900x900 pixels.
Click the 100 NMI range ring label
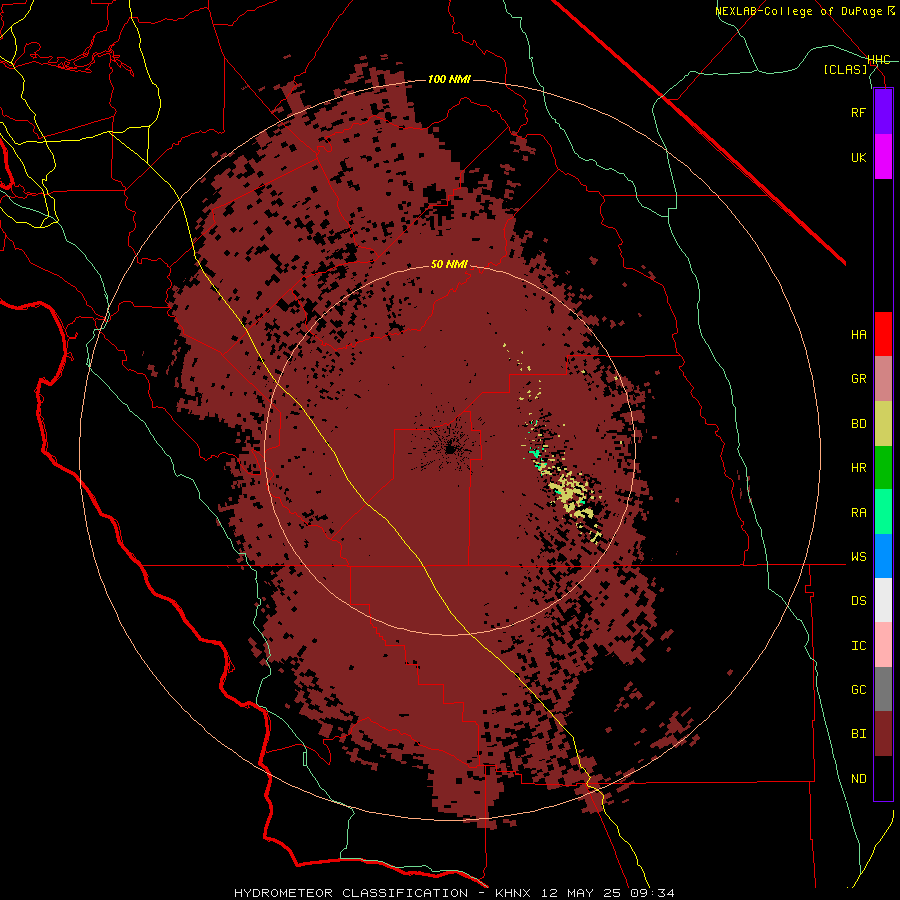[449, 79]
